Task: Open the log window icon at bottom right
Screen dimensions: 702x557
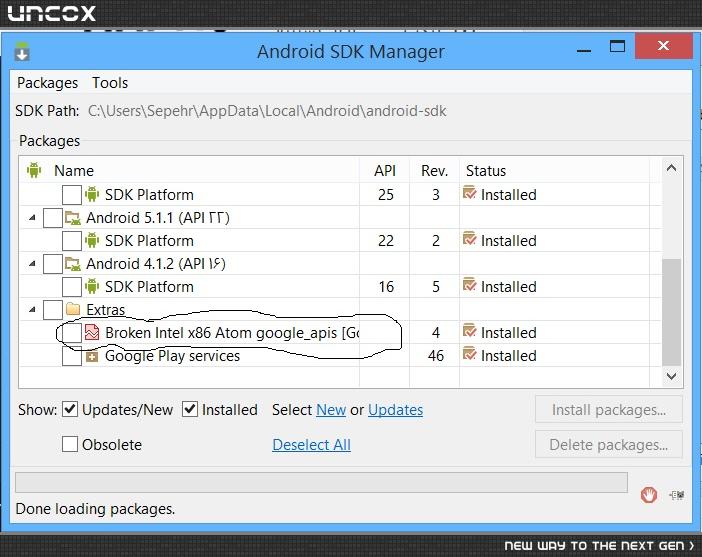Action: pos(677,495)
